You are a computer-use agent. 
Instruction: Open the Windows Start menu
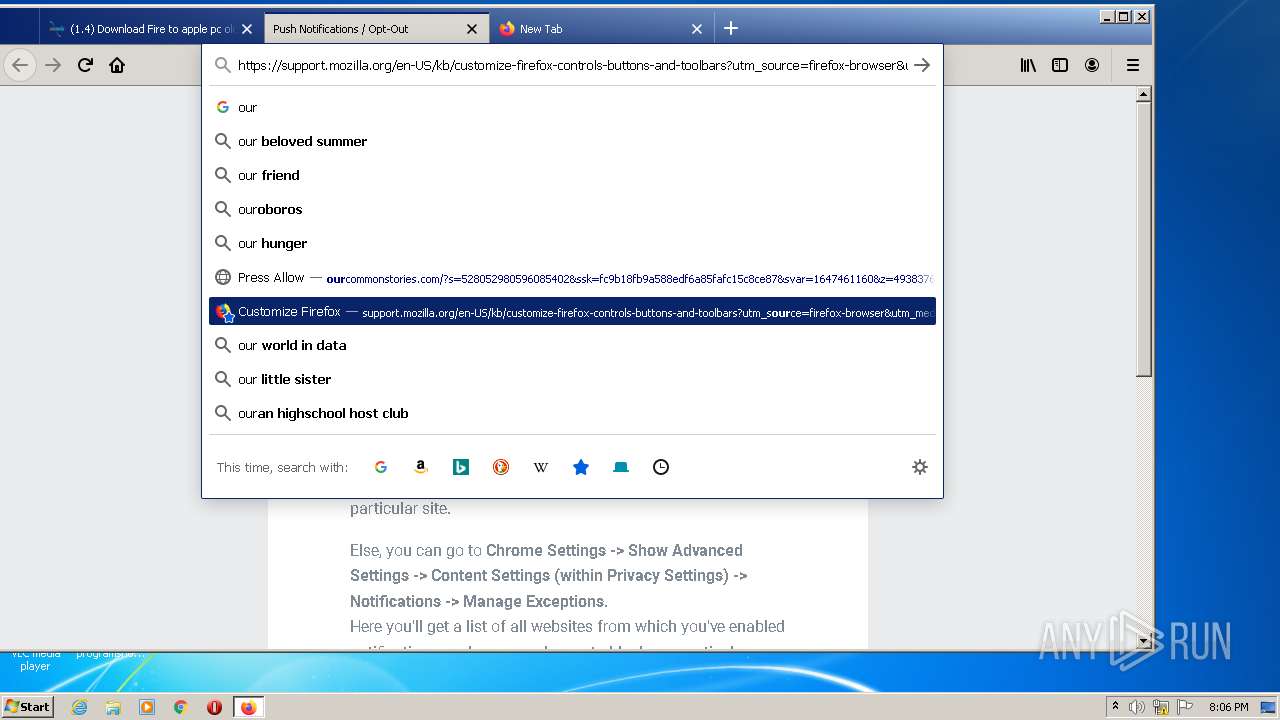27,707
